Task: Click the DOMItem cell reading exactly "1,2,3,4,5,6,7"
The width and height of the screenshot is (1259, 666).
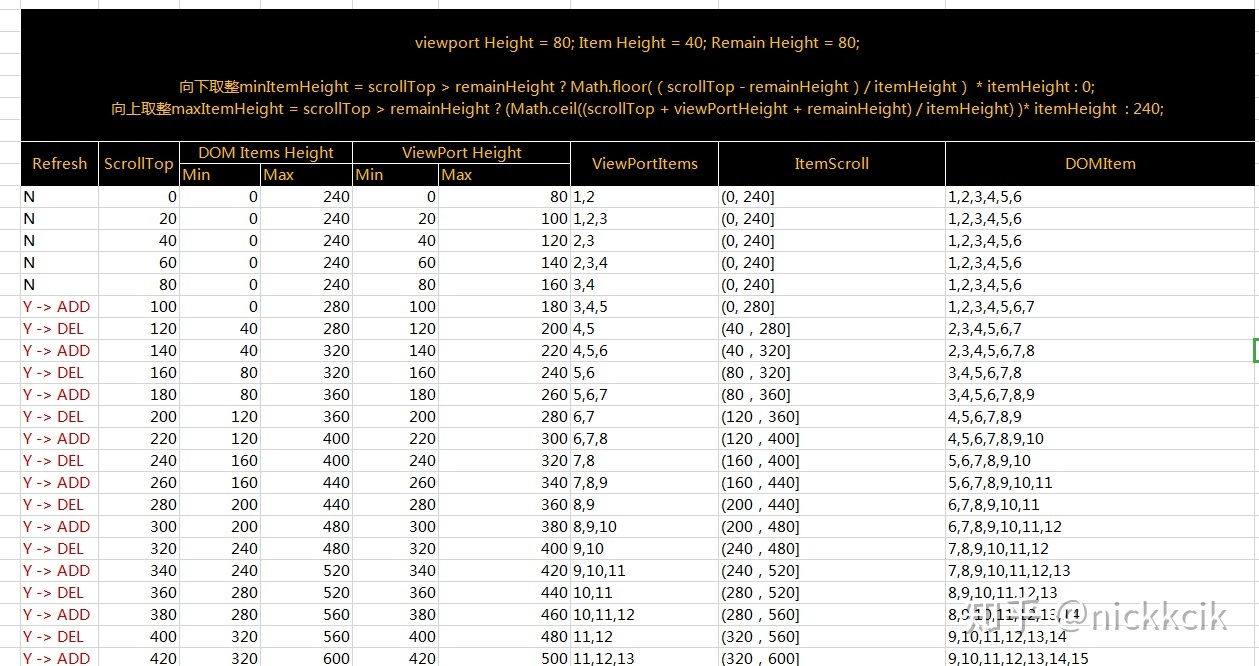Action: (1101, 307)
